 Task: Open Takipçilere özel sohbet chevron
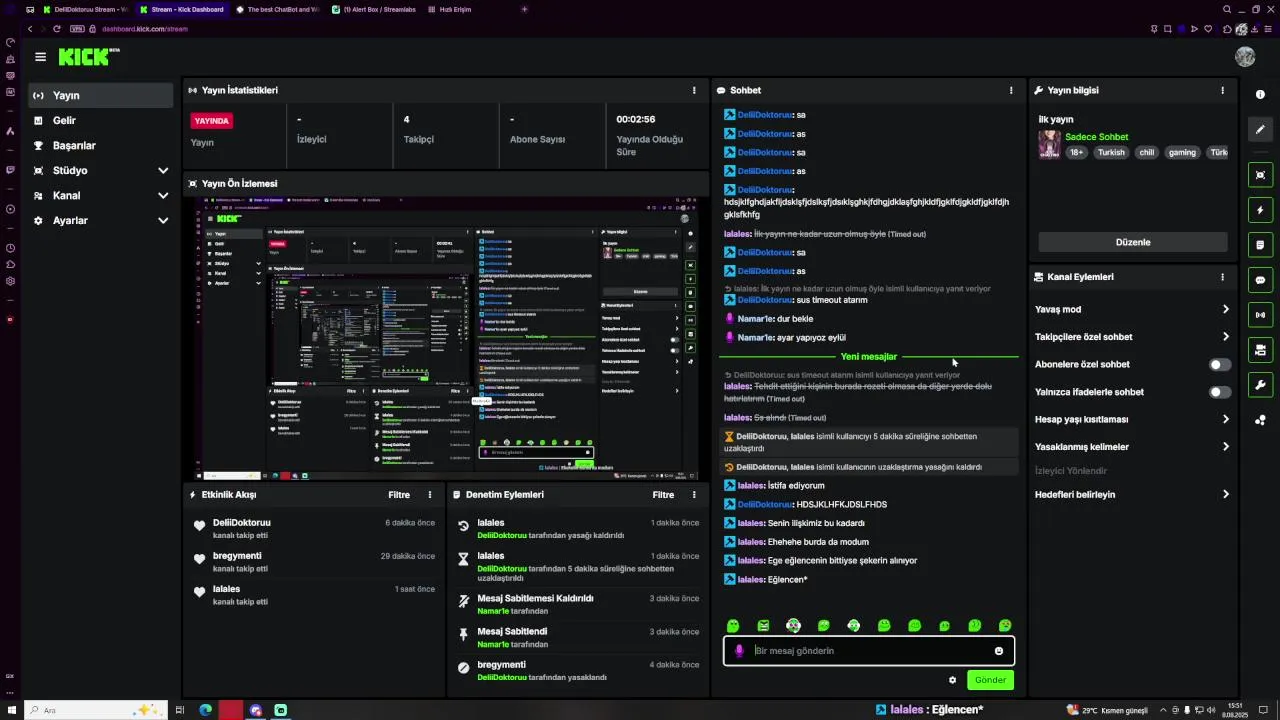click(x=1225, y=337)
